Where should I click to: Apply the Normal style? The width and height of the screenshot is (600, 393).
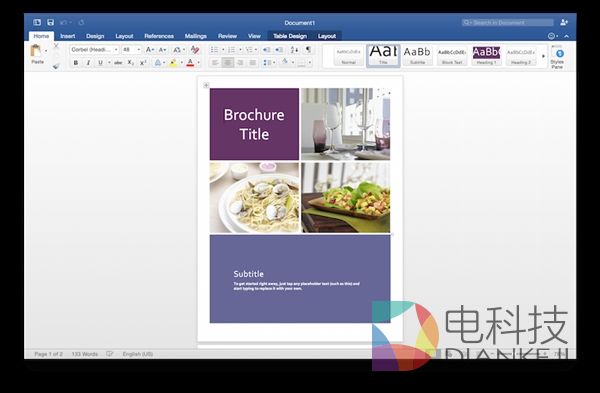pyautogui.click(x=348, y=56)
